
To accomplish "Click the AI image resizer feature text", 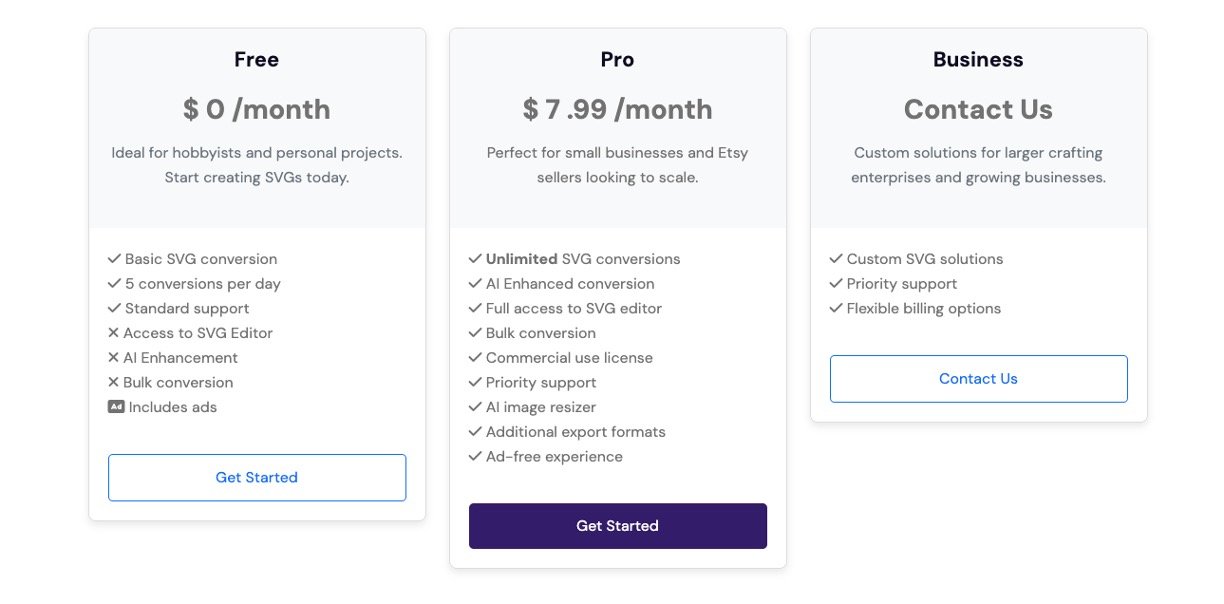I will [541, 408].
